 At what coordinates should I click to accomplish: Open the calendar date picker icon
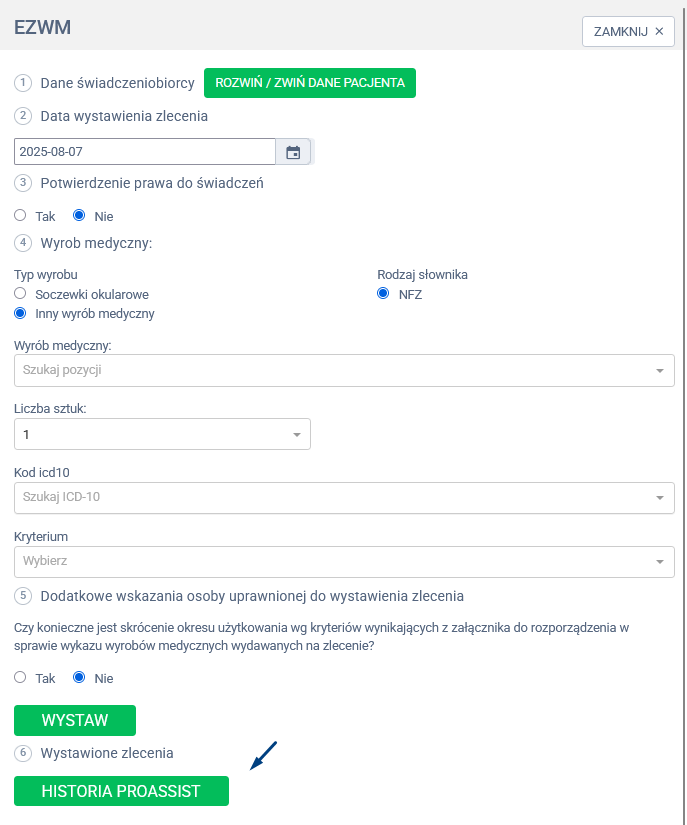(x=293, y=152)
